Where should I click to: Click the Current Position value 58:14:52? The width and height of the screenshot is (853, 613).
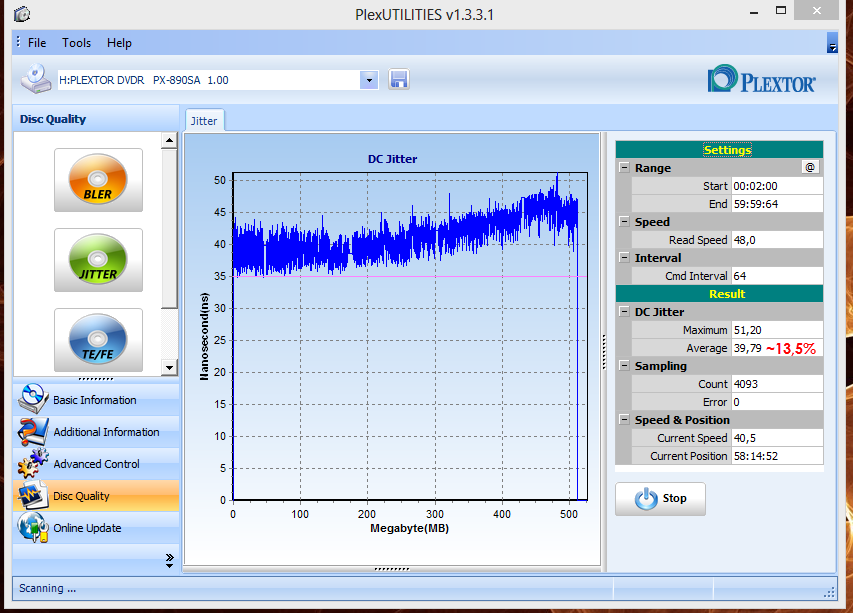[x=777, y=456]
